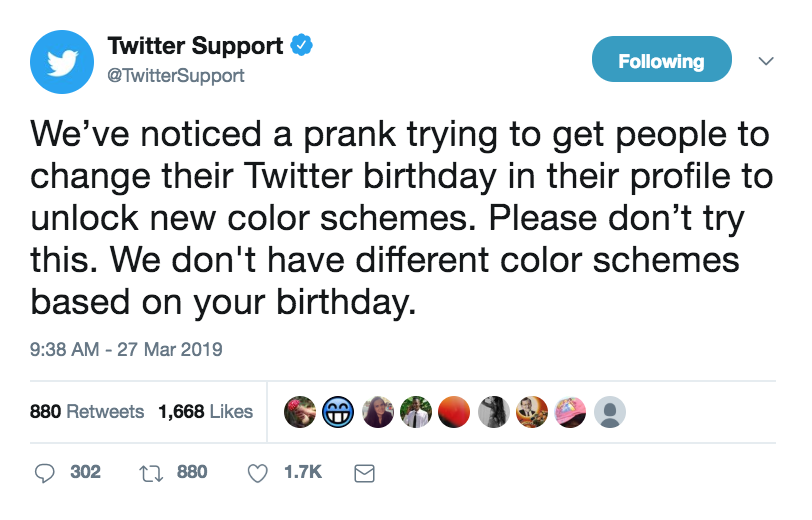Open the Twitter Support bird avatar
The height and width of the screenshot is (520, 812).
coord(62,61)
